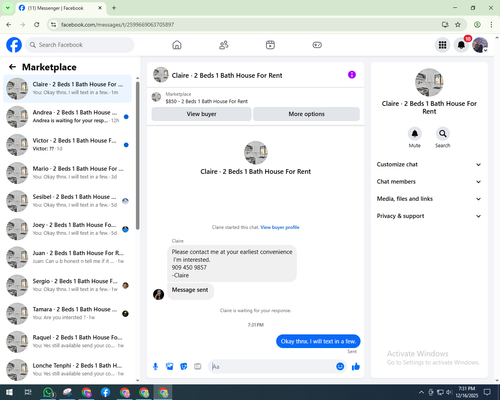
Task: Open Sergio's house rental conversation
Action: point(68,285)
